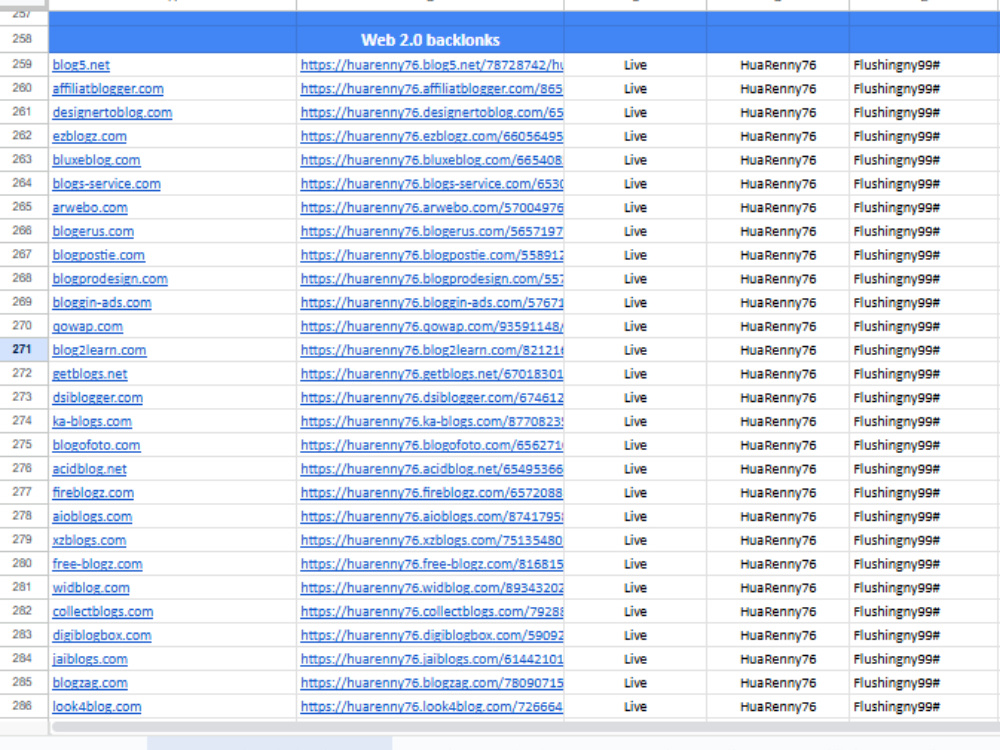
Task: Open collectblogs.com link
Action: 103,611
